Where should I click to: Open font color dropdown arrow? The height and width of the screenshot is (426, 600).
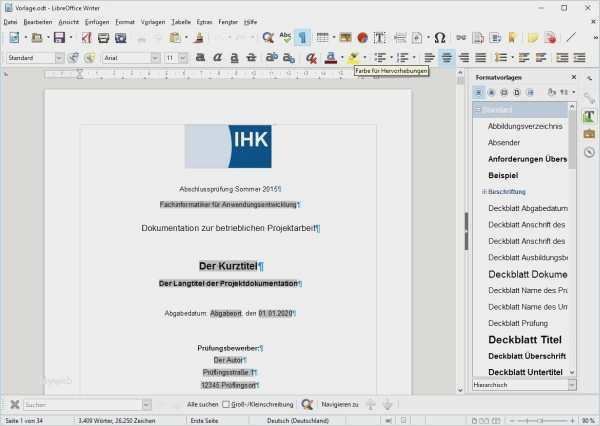click(342, 58)
